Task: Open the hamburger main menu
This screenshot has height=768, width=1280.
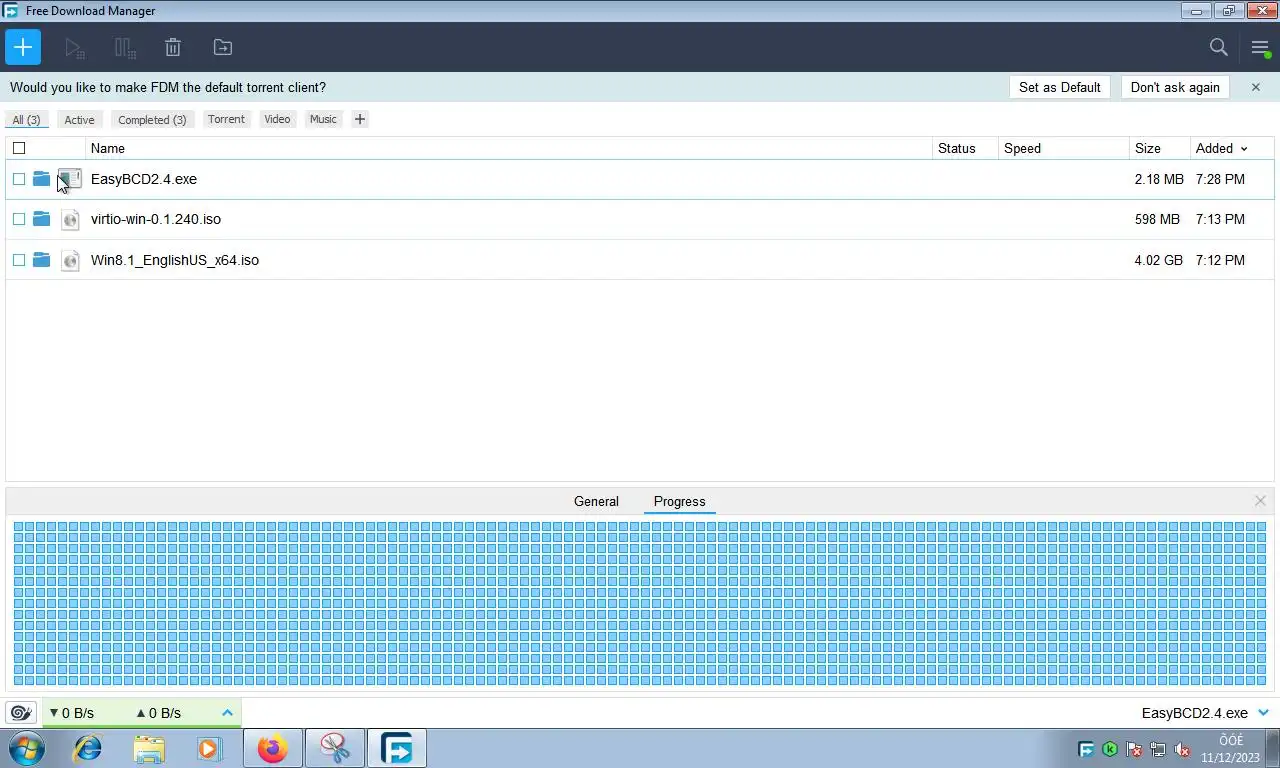Action: point(1261,47)
